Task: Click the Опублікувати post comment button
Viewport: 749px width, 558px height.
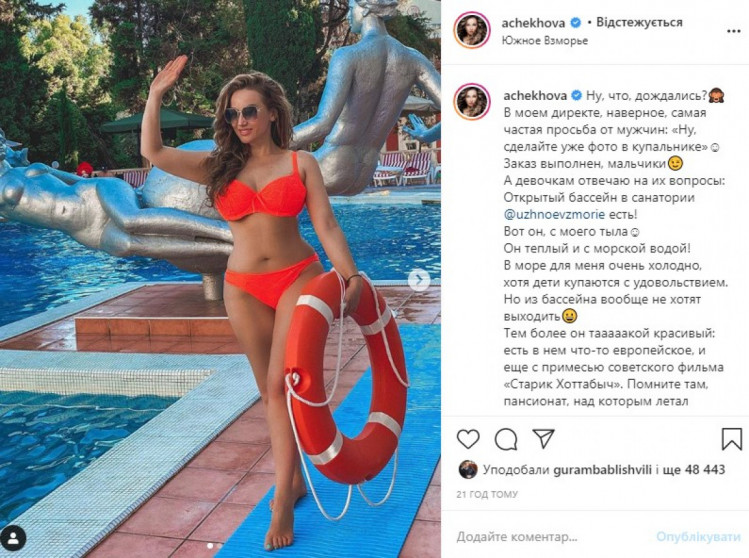Action: click(698, 537)
